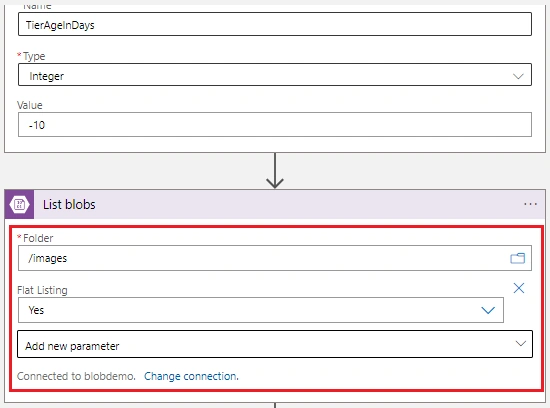Viewport: 550px width, 408px height.
Task: Click the purple blob storage connector icon
Action: click(19, 204)
